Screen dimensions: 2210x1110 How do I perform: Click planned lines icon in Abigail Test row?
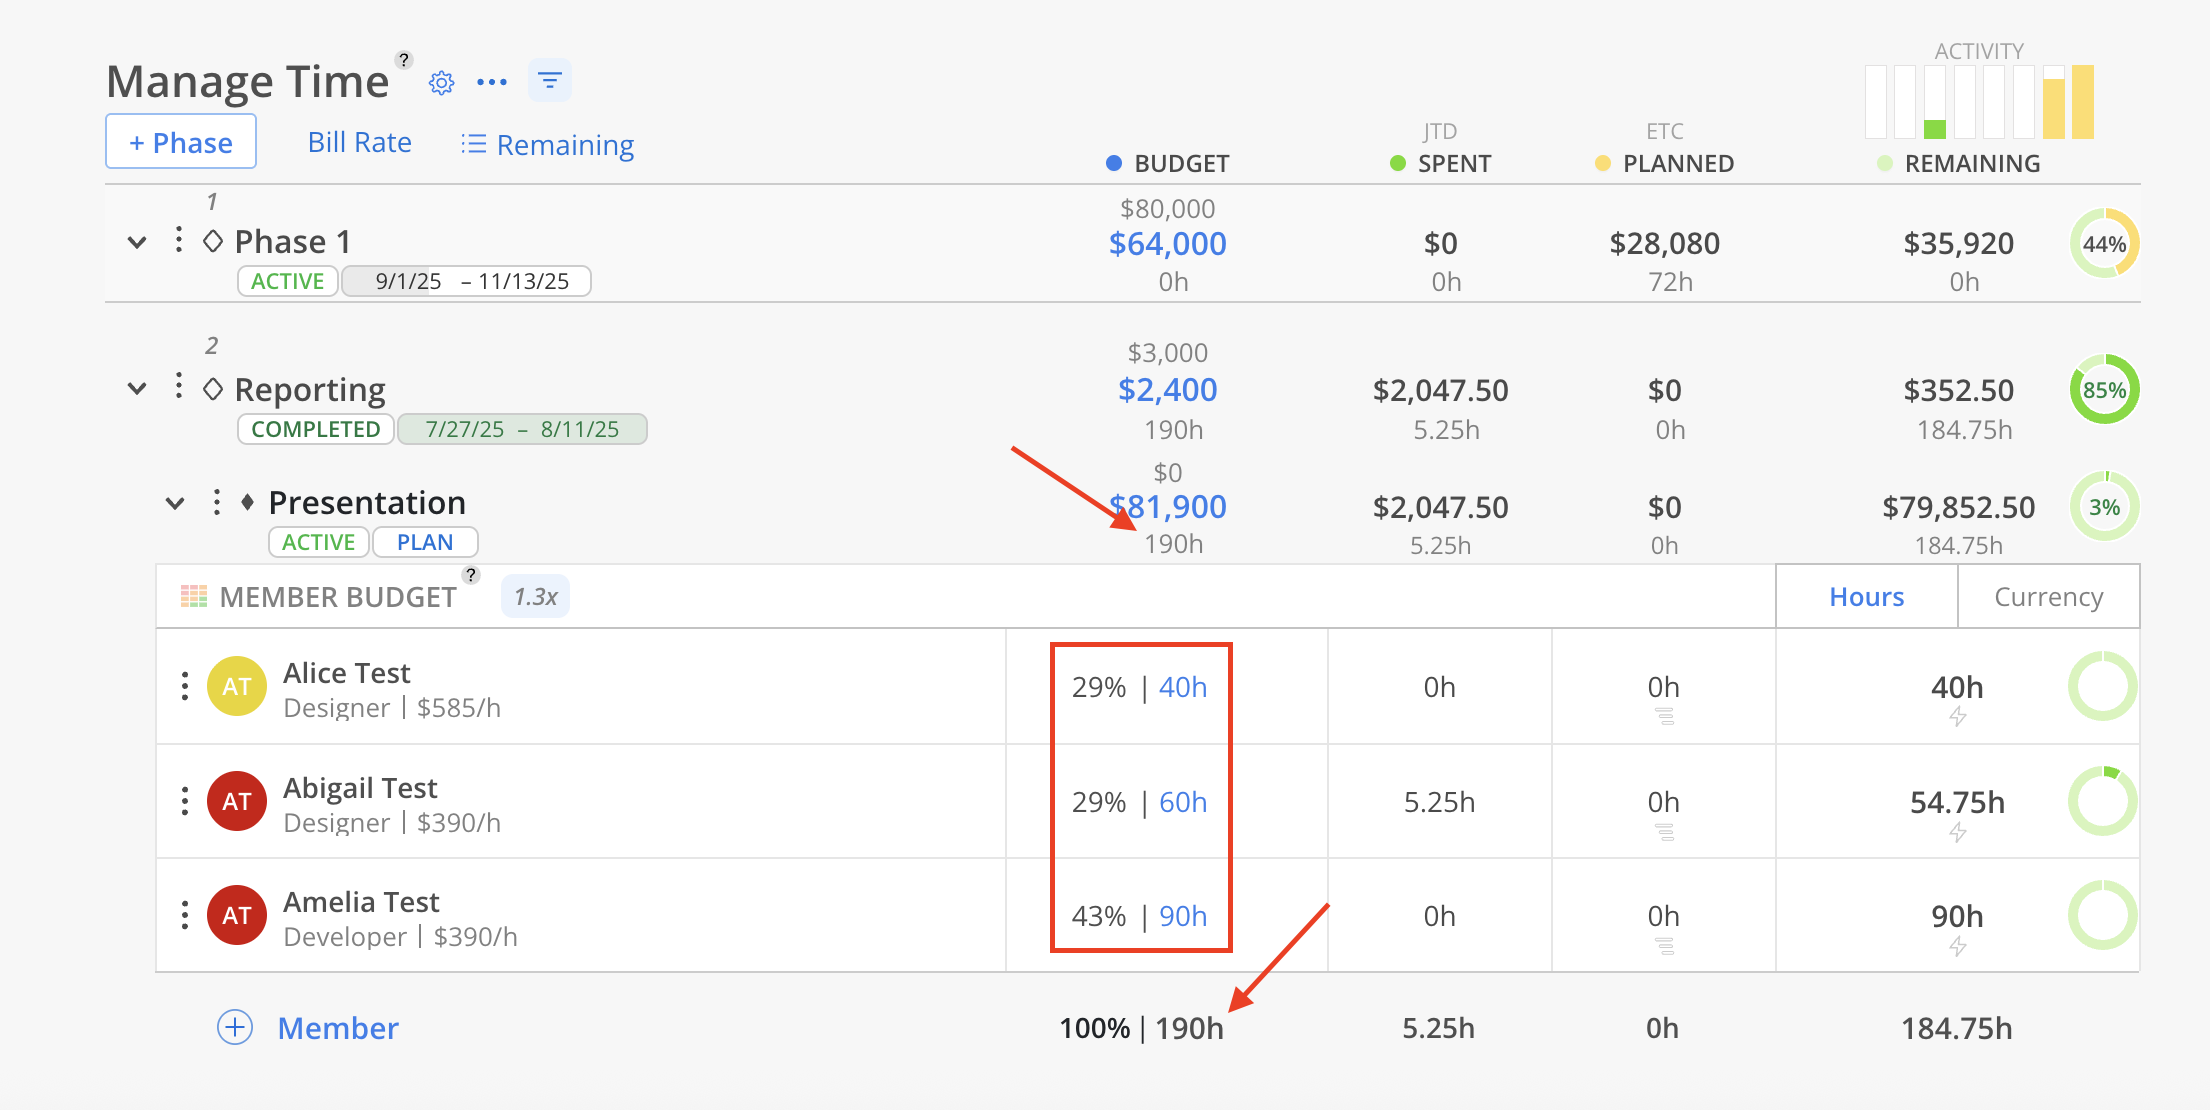1664,832
